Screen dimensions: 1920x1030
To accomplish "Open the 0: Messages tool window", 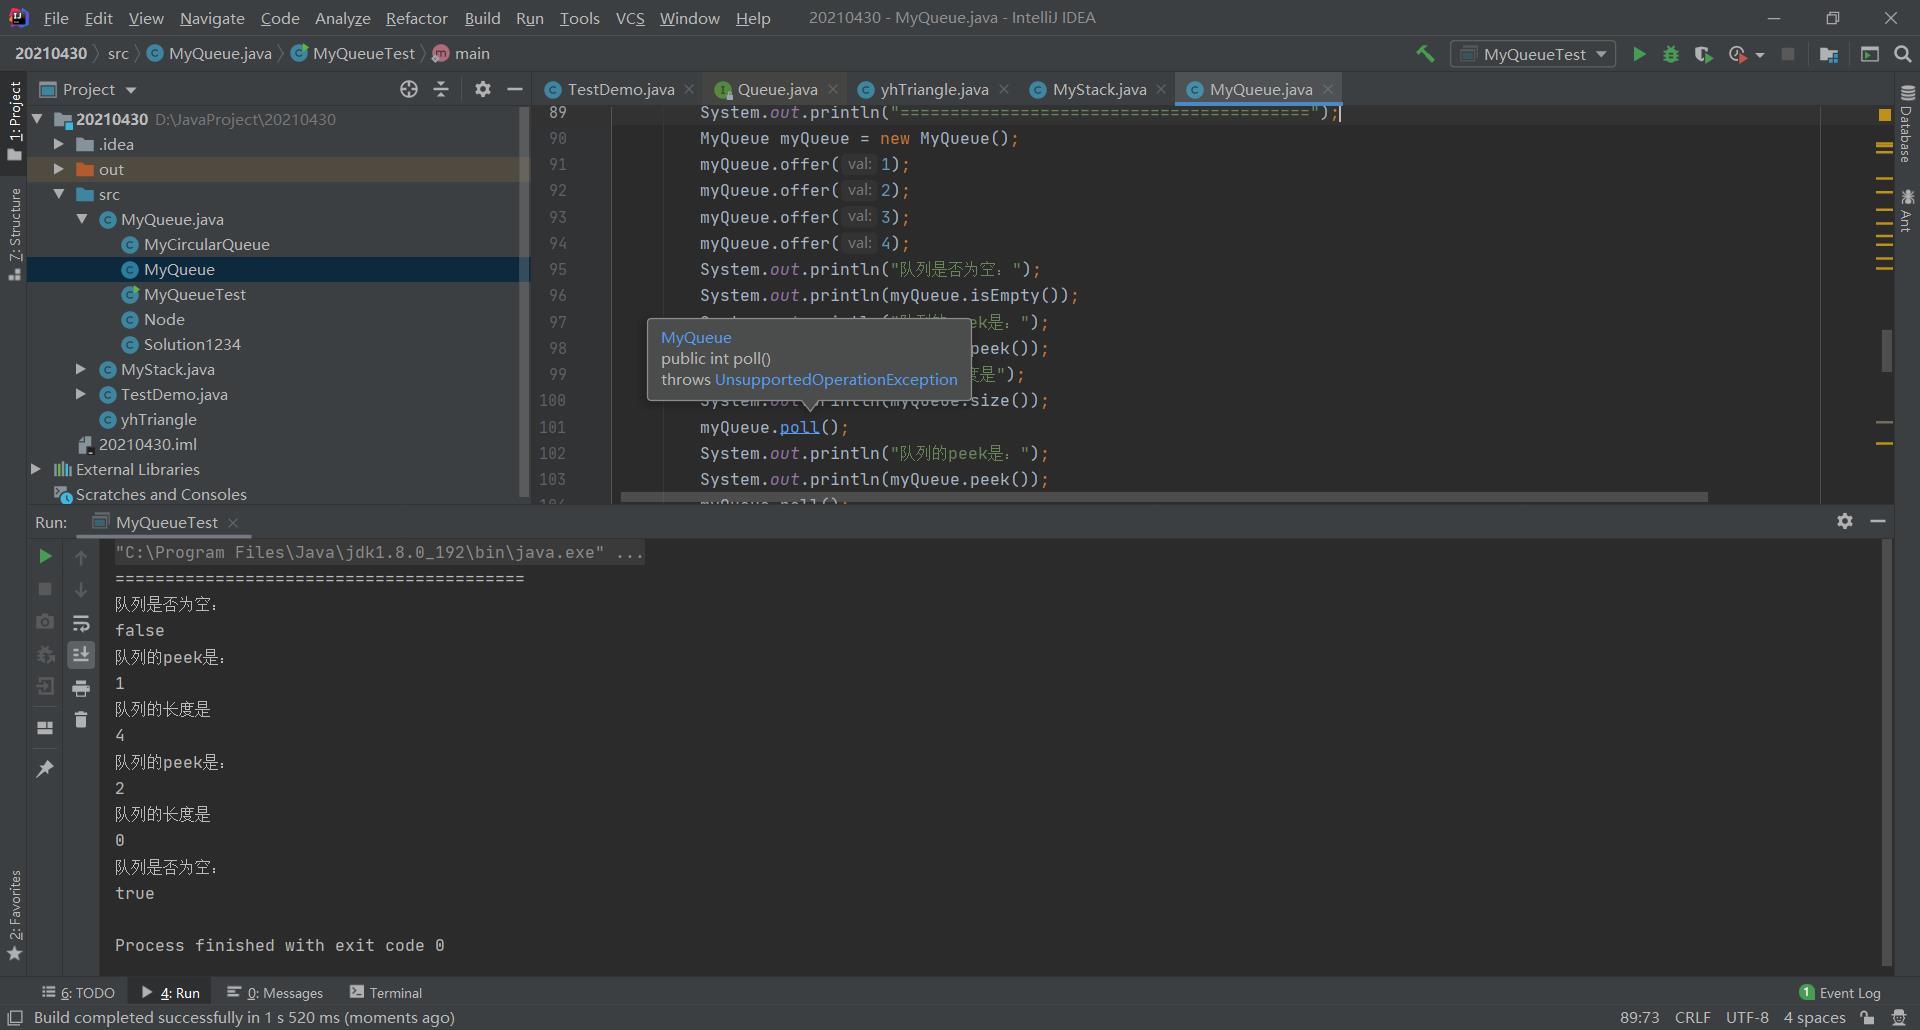I will click(275, 992).
